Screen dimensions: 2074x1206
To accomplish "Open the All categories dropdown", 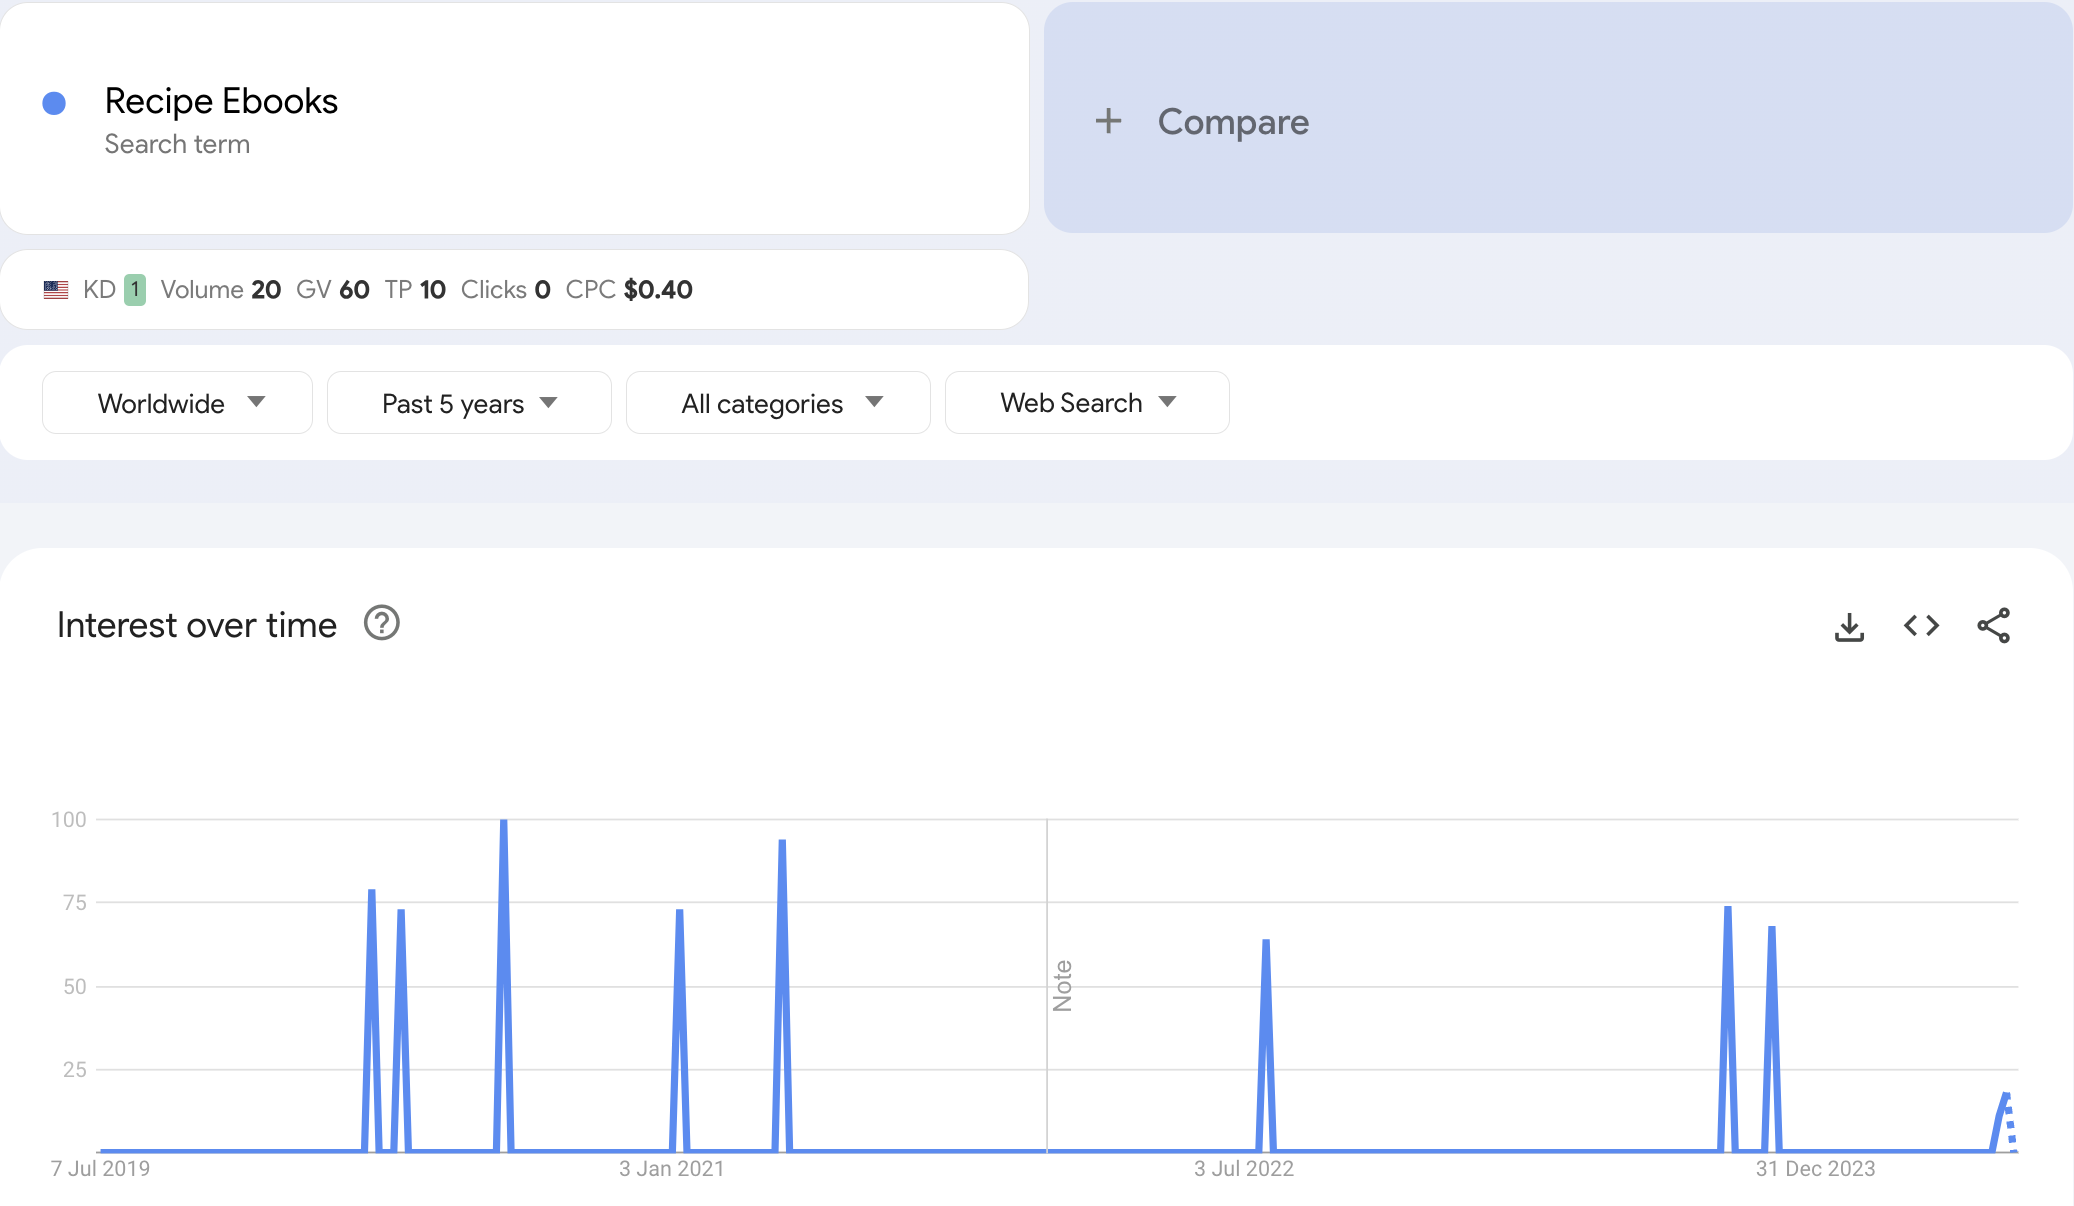I will tap(778, 403).
